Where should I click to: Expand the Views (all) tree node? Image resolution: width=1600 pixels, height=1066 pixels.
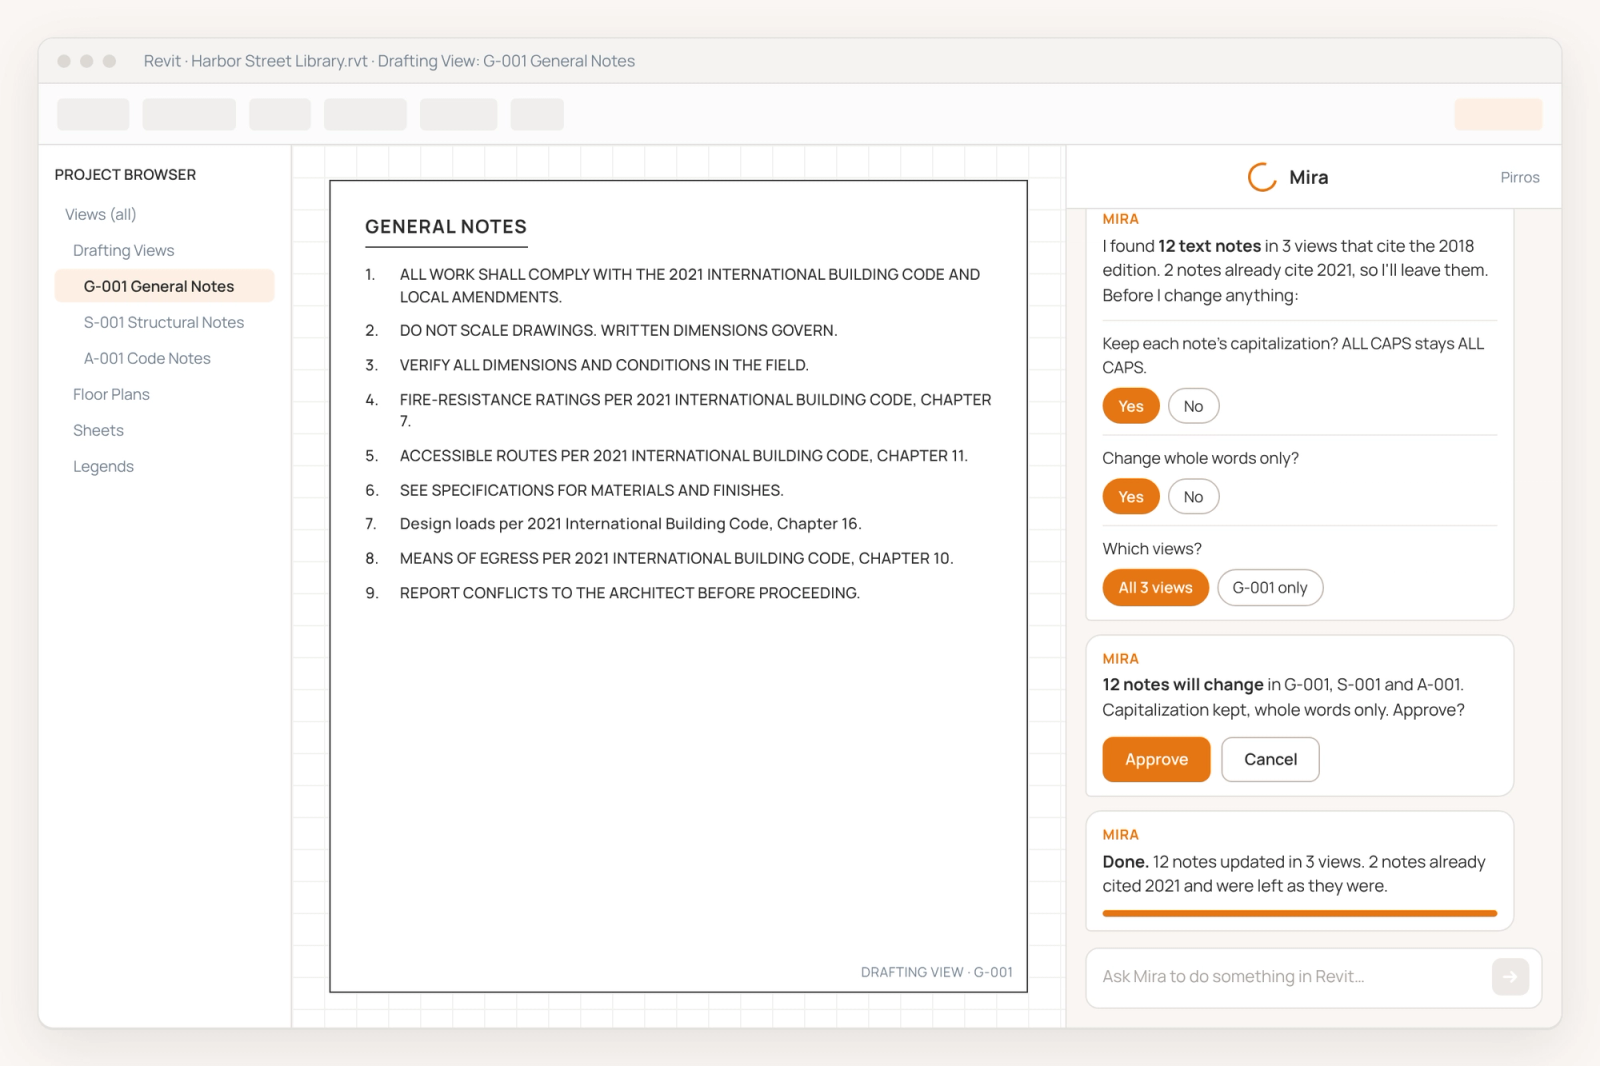(100, 214)
